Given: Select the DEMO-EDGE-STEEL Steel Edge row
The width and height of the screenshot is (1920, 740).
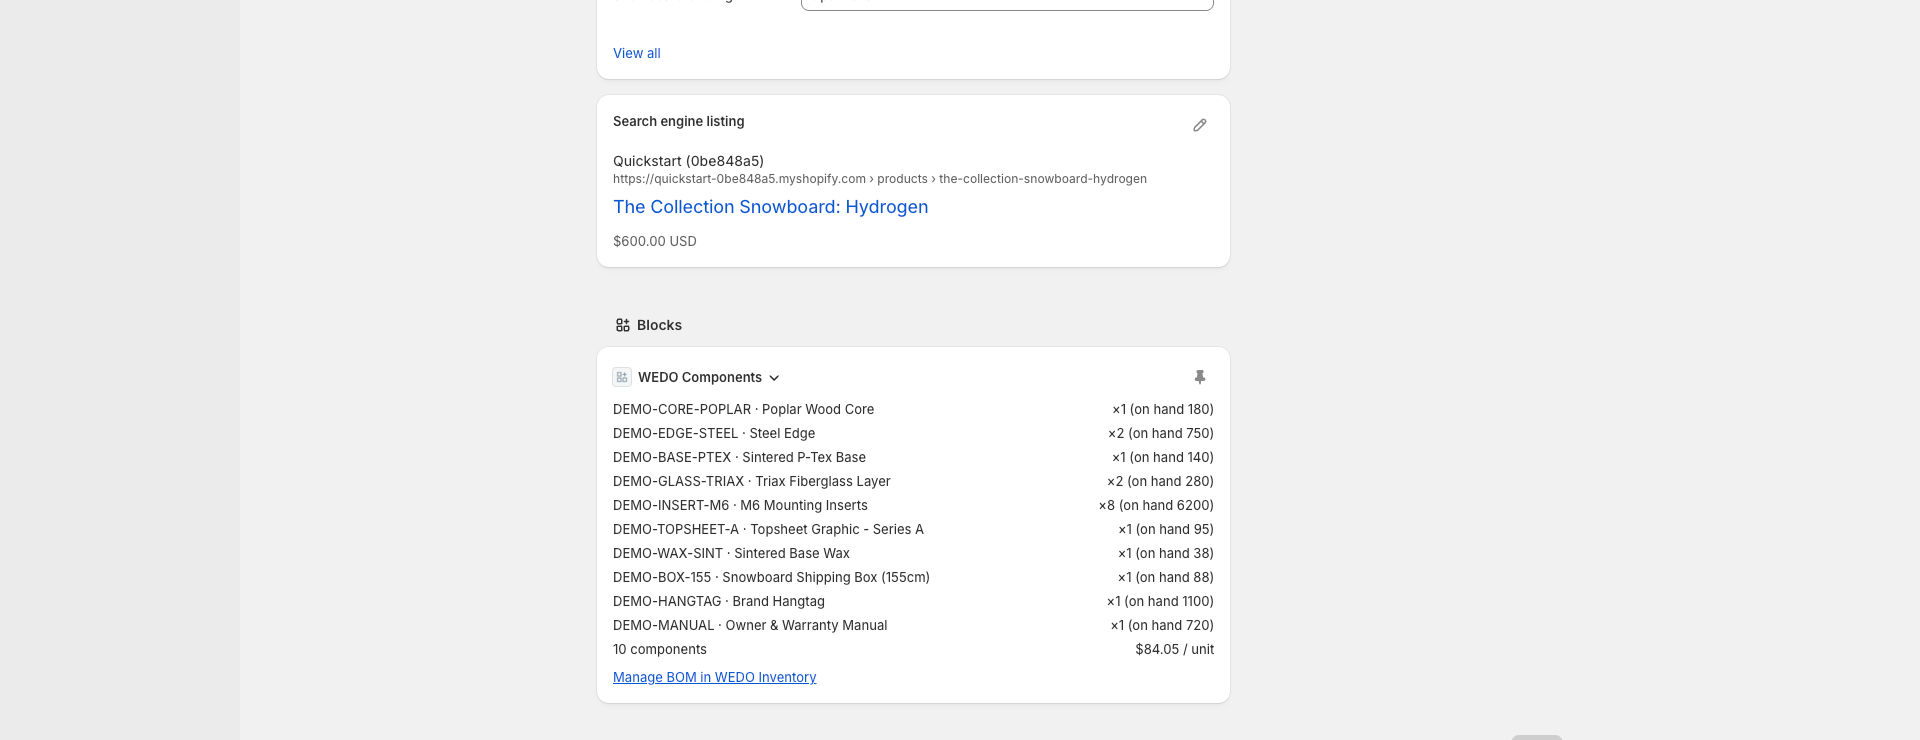Looking at the screenshot, I should (913, 433).
